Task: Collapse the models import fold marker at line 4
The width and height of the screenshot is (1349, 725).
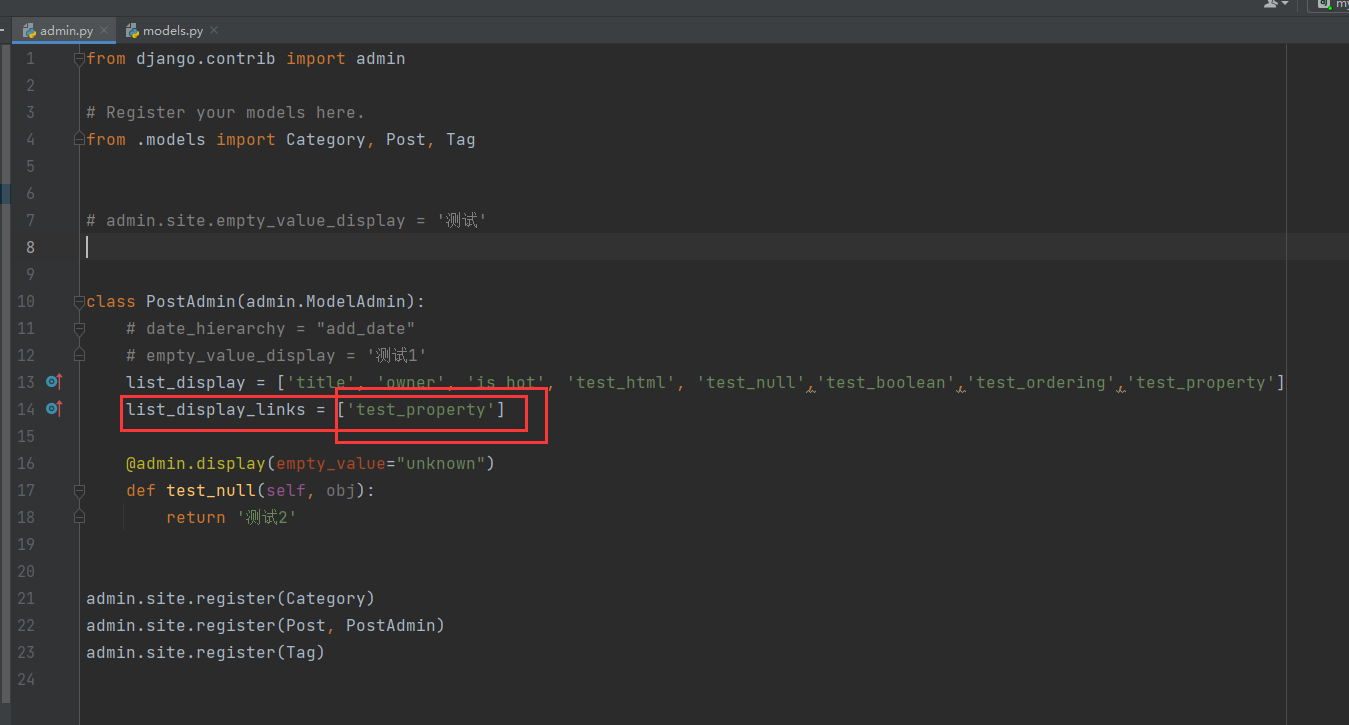Action: click(x=79, y=138)
